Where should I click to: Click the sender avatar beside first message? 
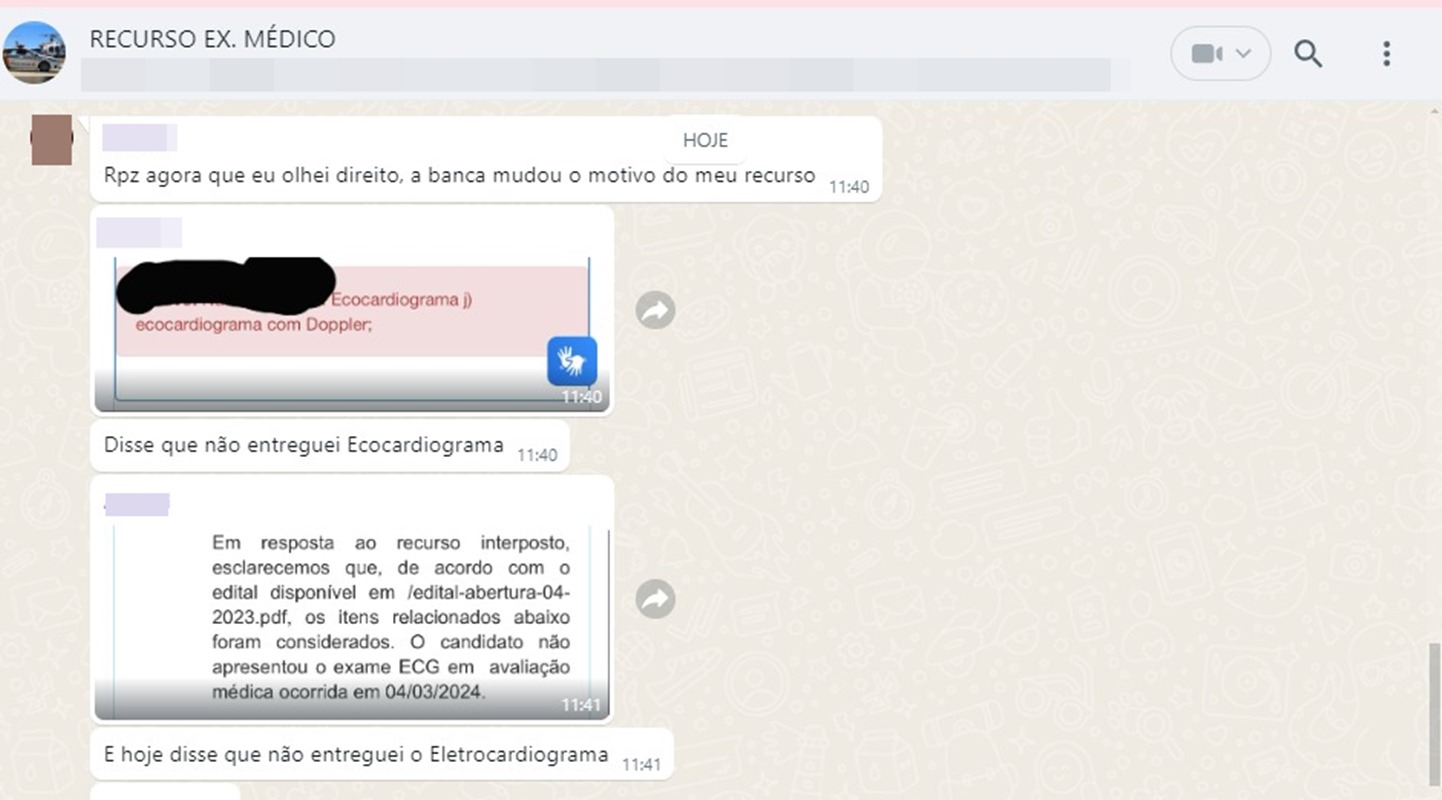(x=51, y=140)
